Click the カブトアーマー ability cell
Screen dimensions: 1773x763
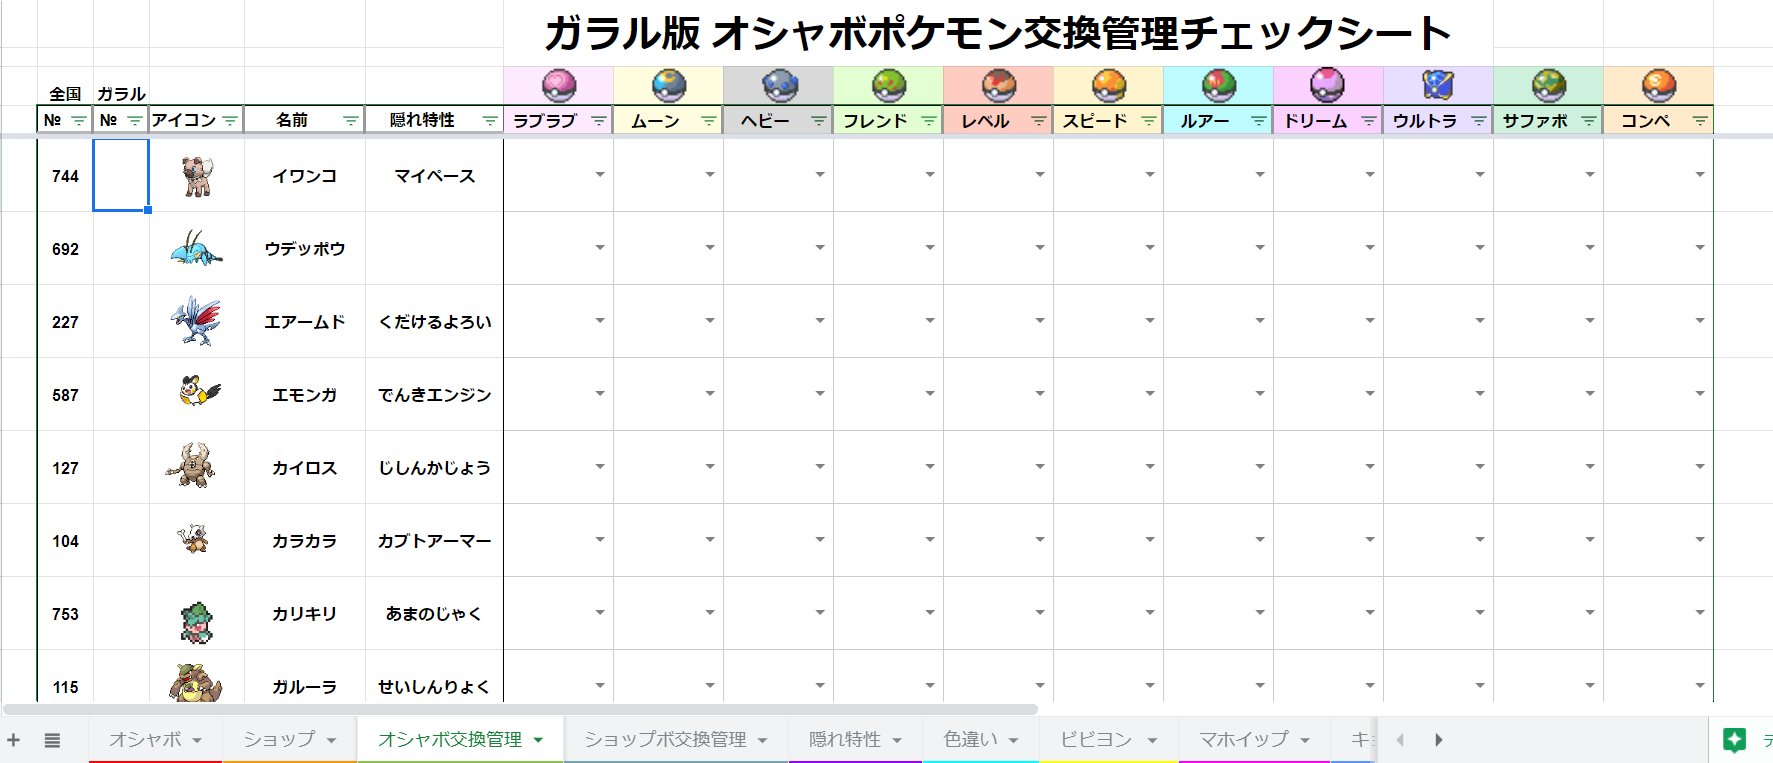(434, 541)
